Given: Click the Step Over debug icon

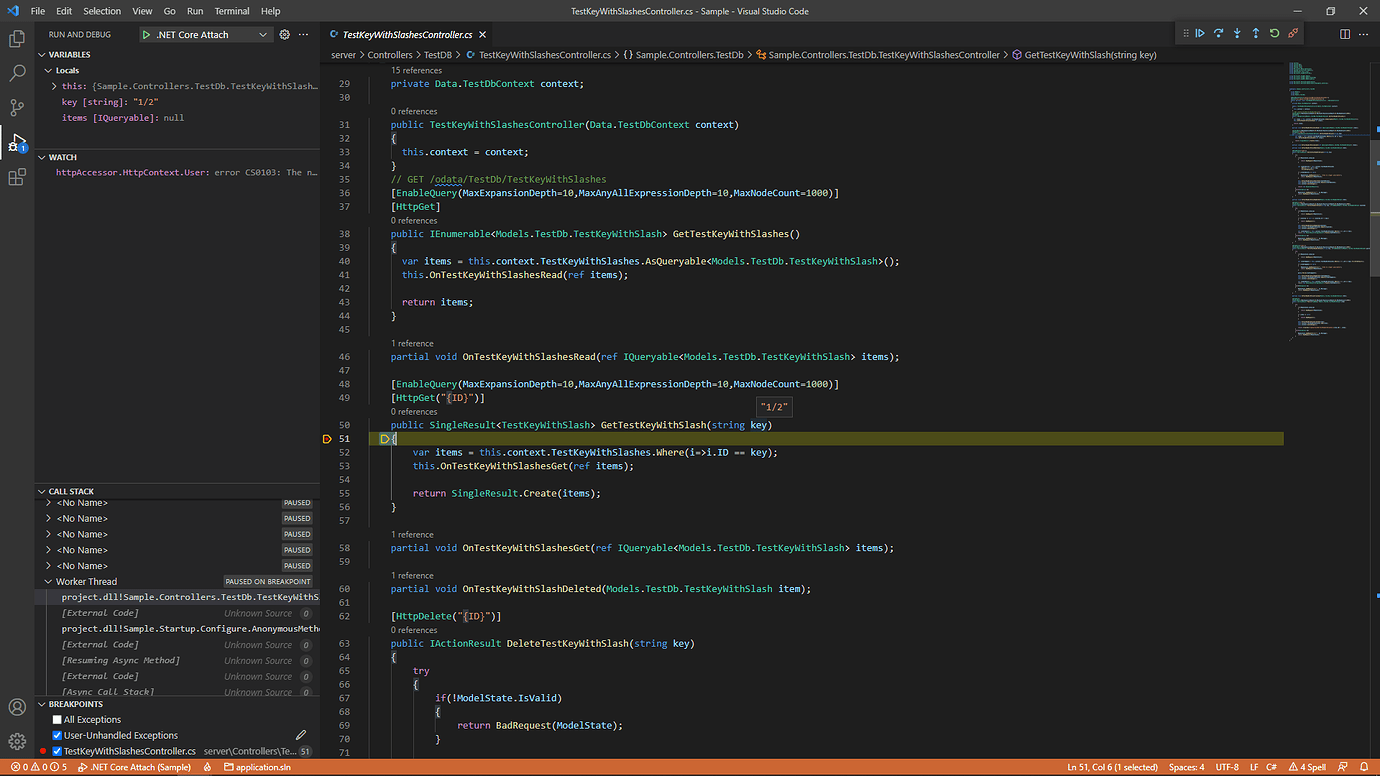Looking at the screenshot, I should [1218, 33].
